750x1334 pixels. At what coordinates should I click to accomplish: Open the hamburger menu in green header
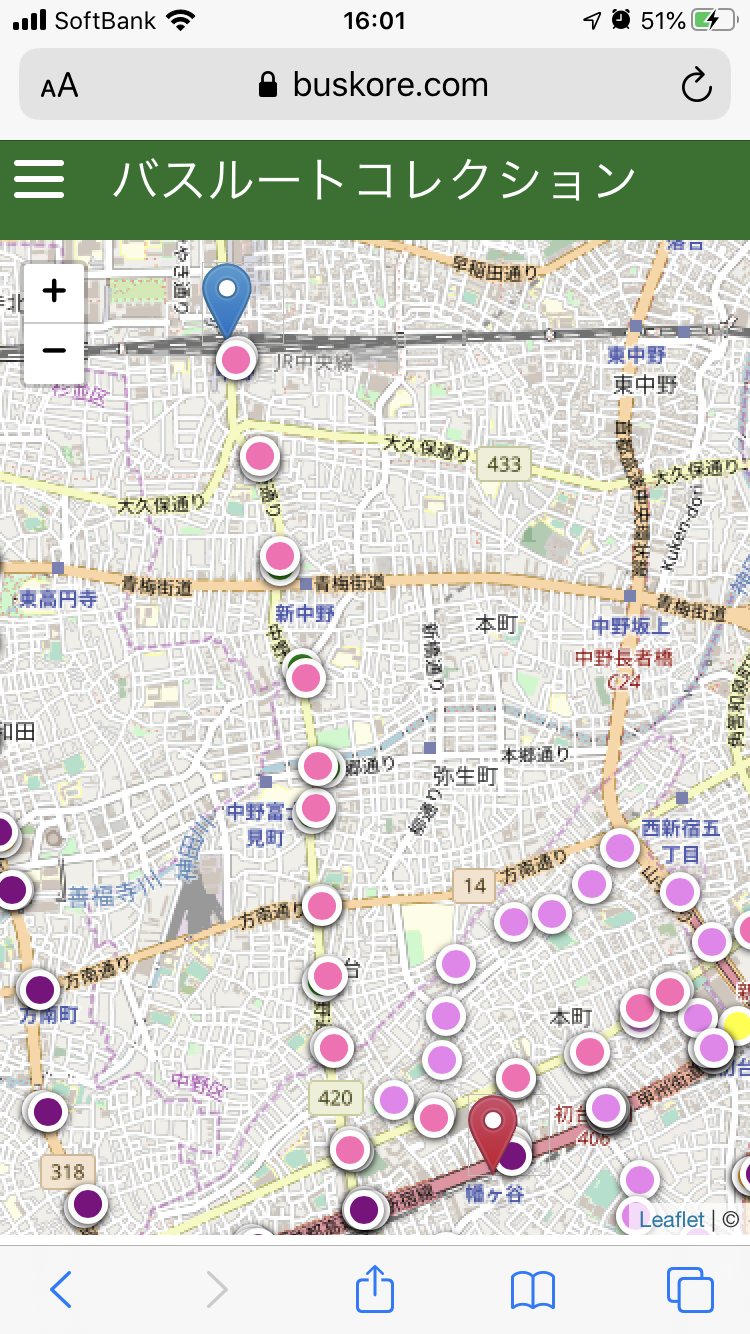coord(39,180)
